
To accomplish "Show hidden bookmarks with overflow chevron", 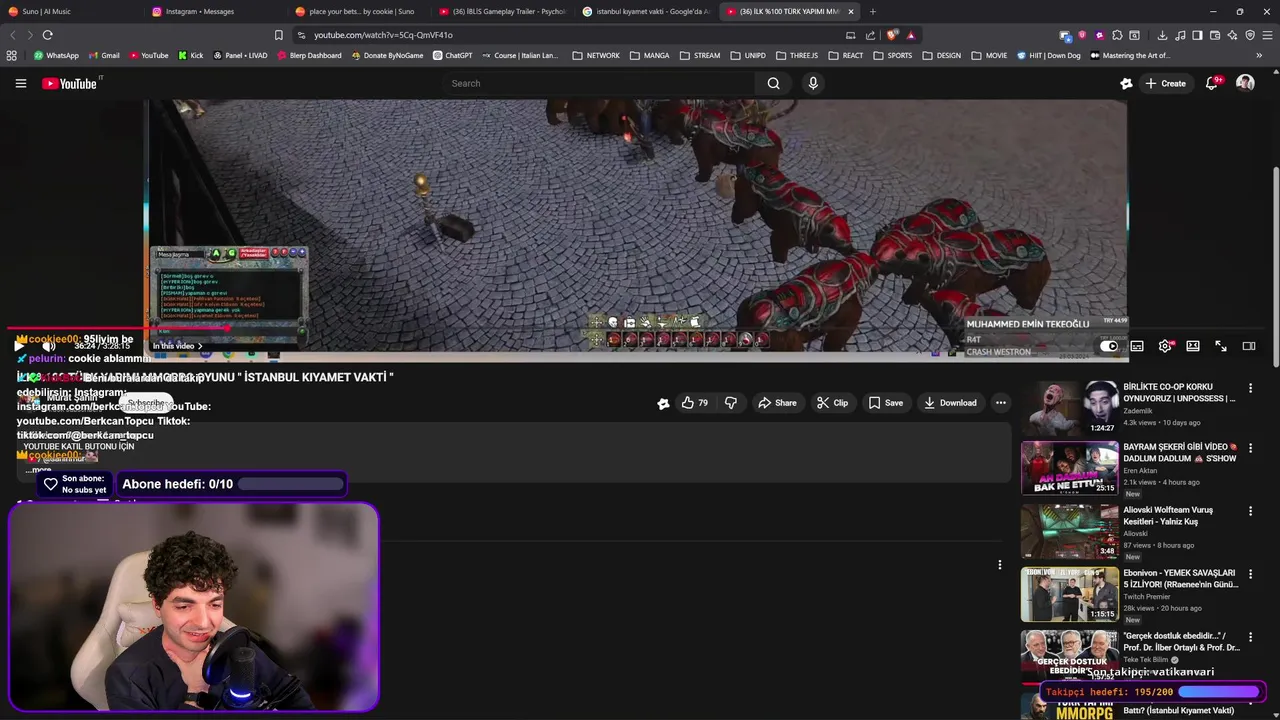I will [1261, 56].
